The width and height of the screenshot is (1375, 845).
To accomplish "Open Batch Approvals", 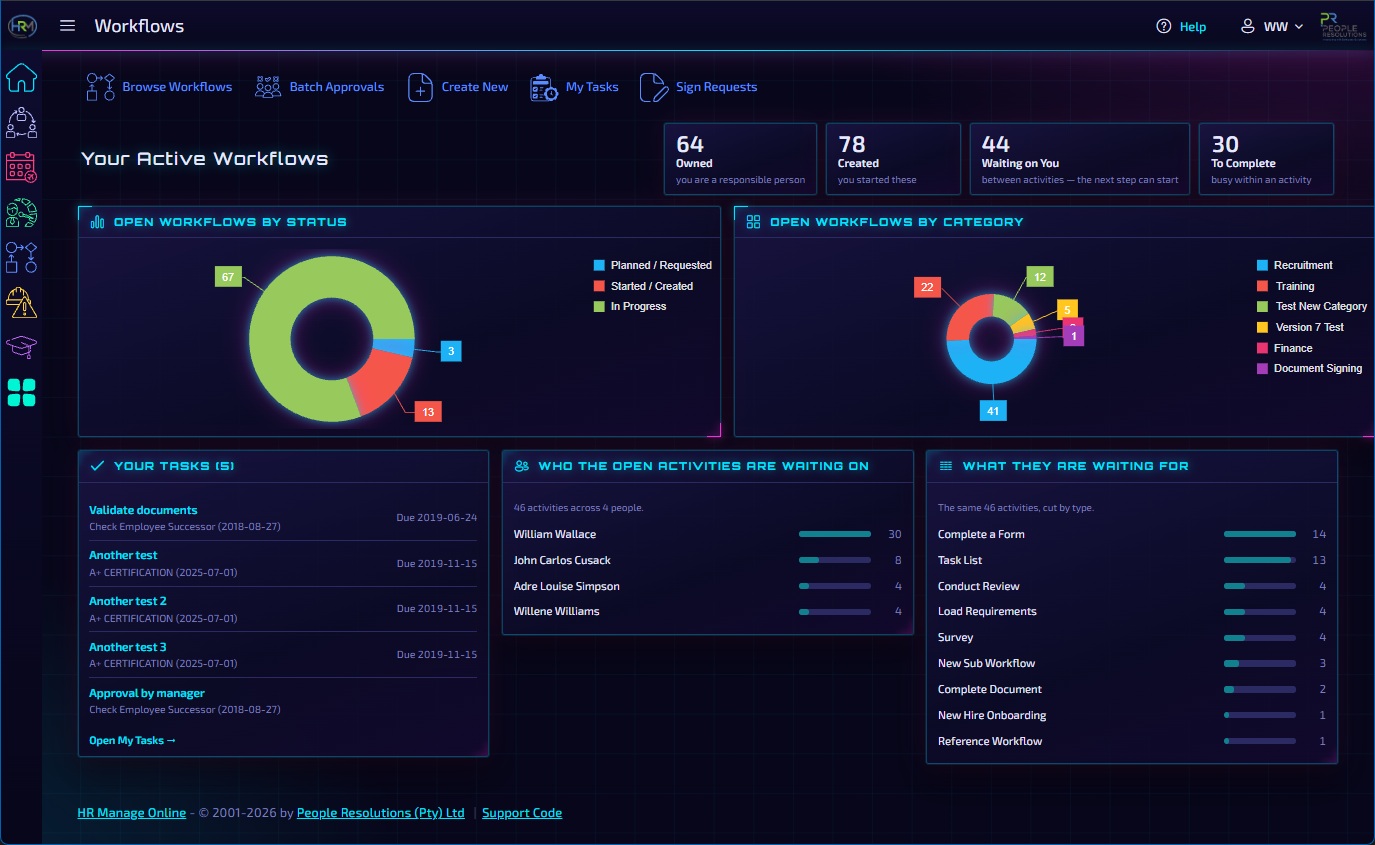I will tap(337, 87).
